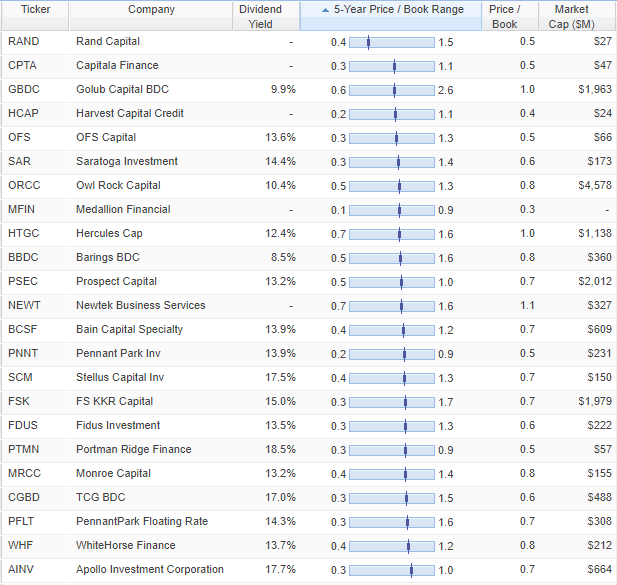Viewport: 617px width, 585px height.
Task: Click company name Owl Rock Capital
Action: click(118, 185)
